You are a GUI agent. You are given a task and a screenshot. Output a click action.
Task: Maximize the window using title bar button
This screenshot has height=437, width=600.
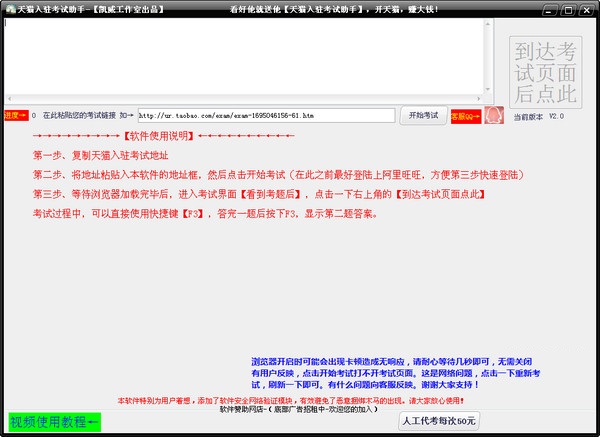point(568,10)
